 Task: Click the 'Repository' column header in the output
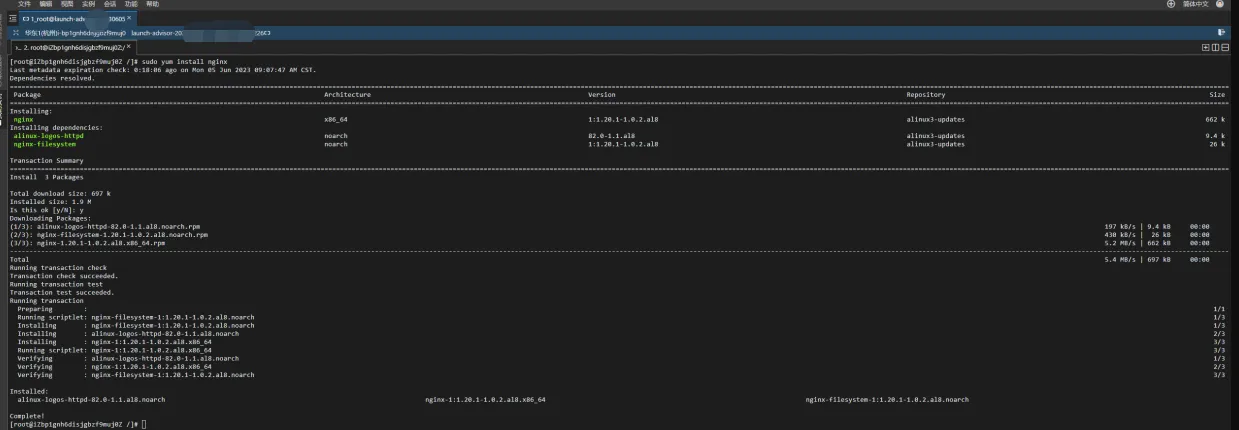(926, 95)
